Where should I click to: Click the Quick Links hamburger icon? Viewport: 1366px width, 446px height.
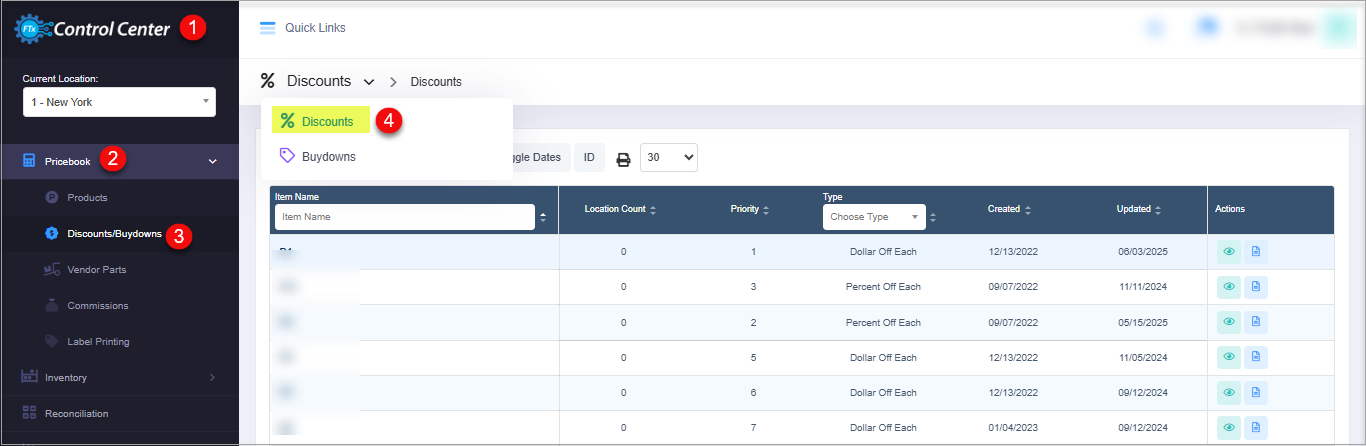(267, 28)
